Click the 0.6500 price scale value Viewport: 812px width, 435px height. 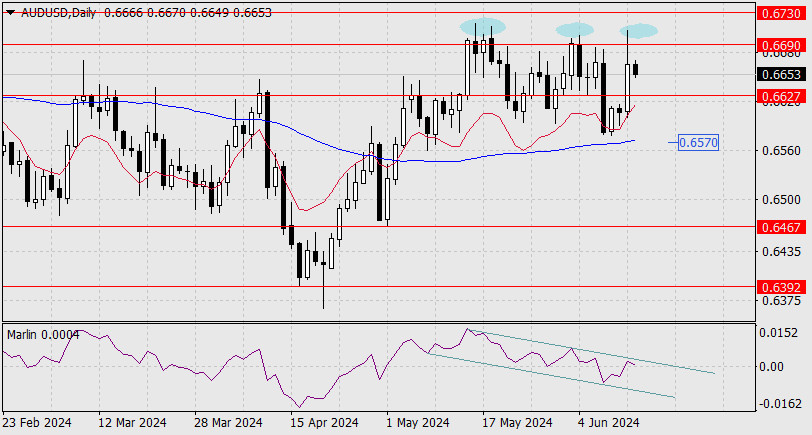[x=781, y=199]
